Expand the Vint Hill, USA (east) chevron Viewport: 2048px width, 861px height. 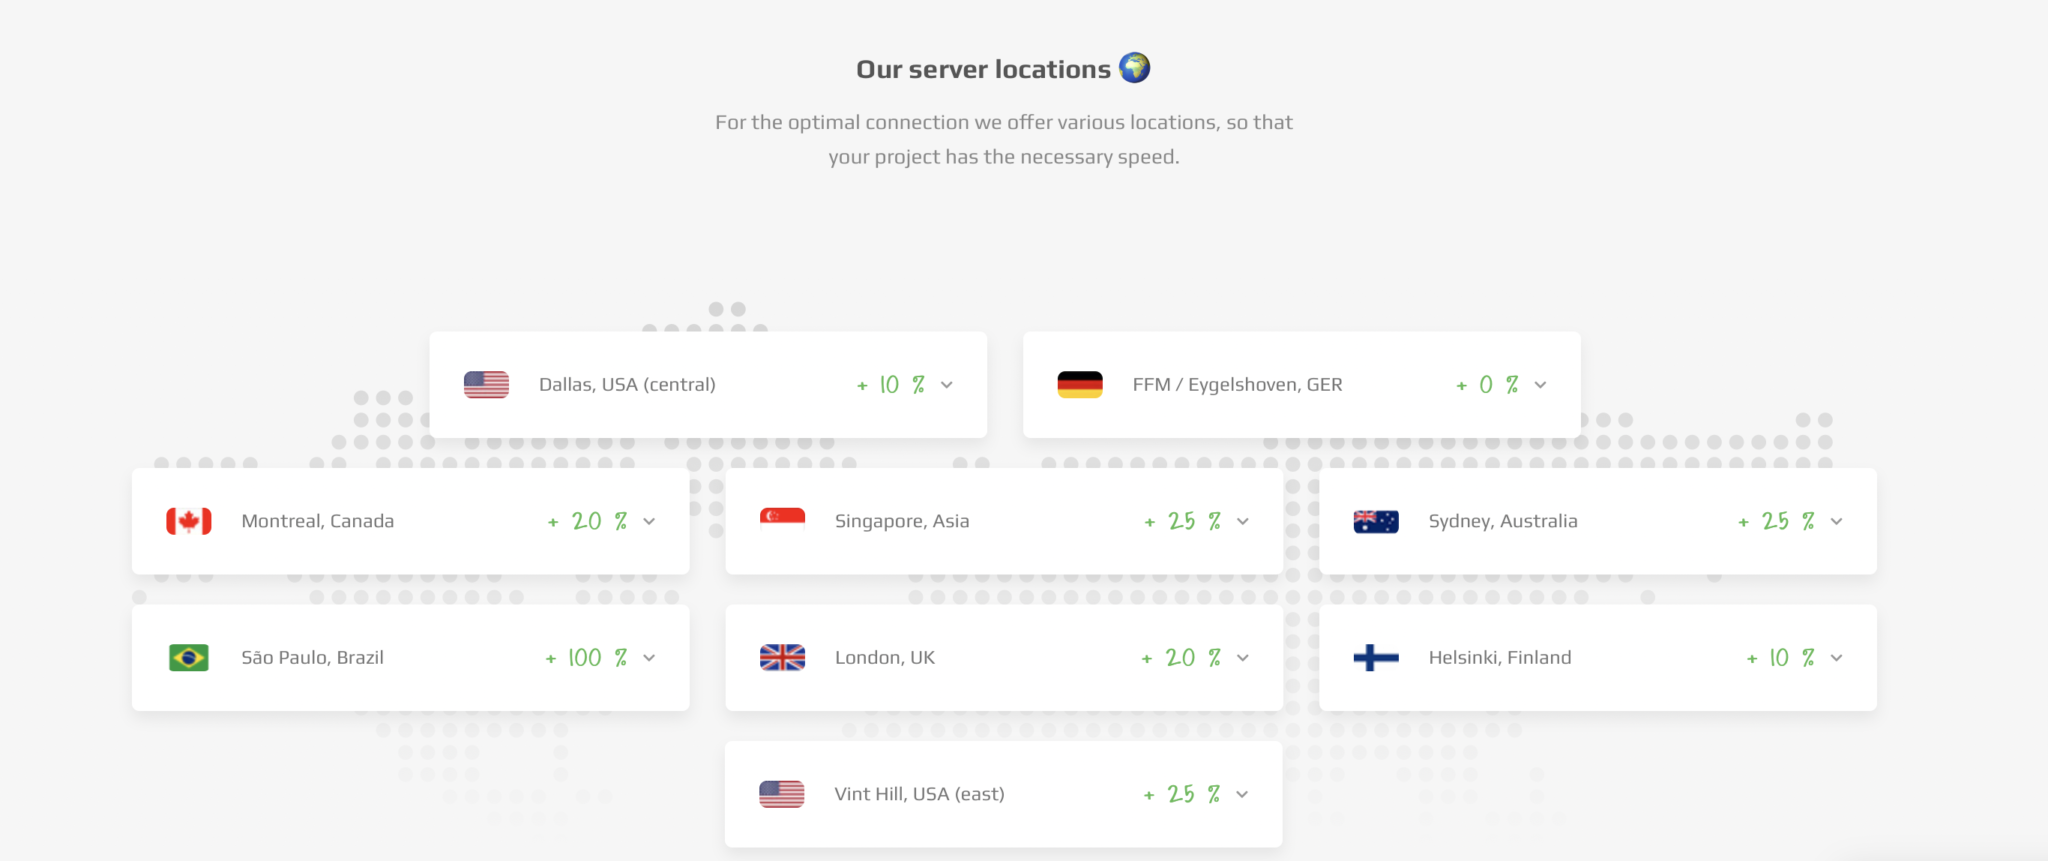[x=1242, y=794]
